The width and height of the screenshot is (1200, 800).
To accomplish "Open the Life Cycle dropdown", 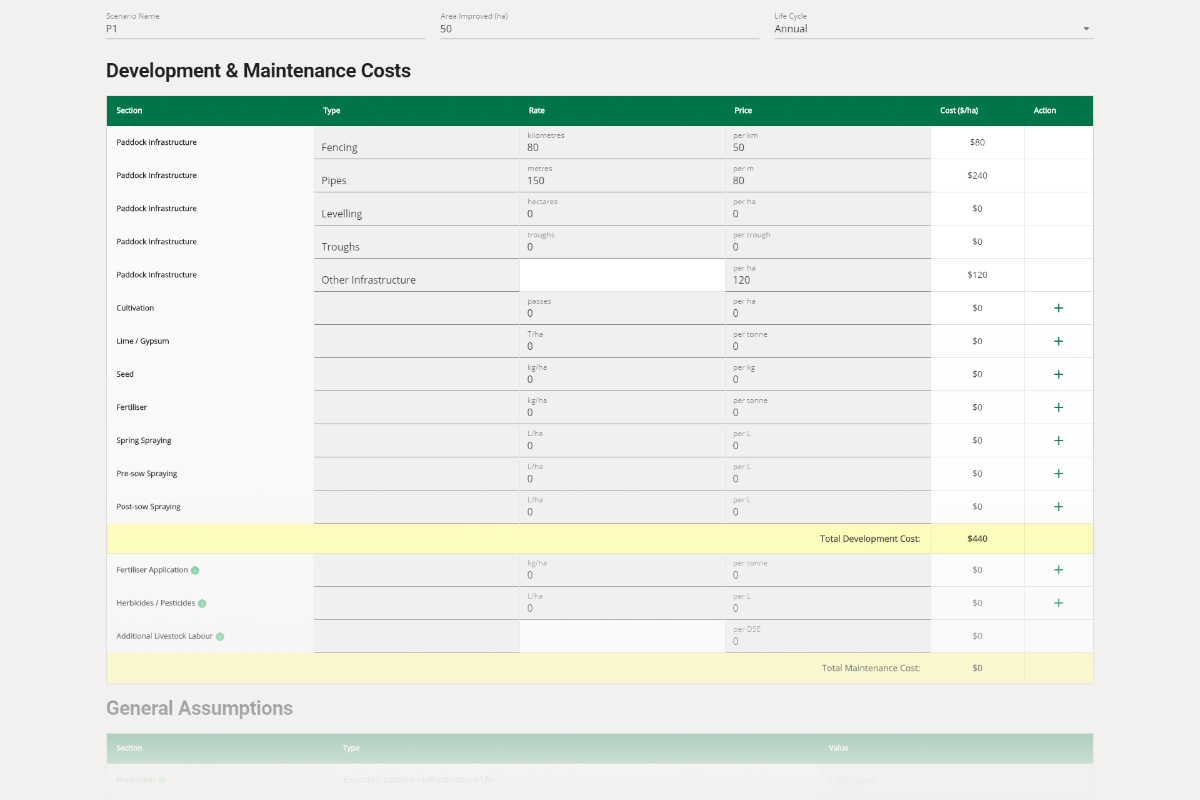I will tap(1085, 29).
